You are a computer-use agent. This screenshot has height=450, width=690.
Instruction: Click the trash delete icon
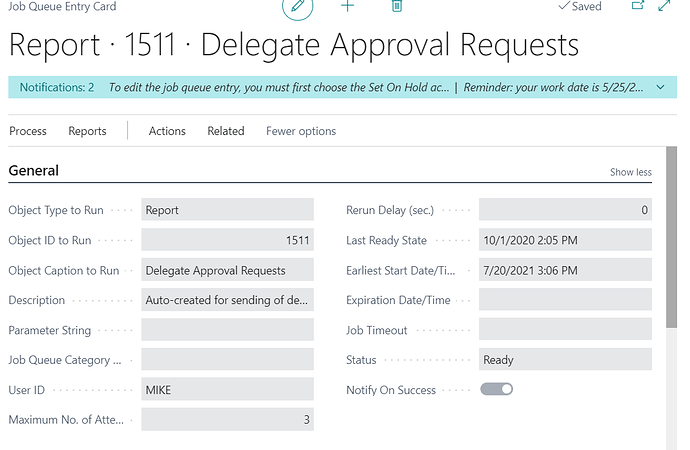[397, 6]
